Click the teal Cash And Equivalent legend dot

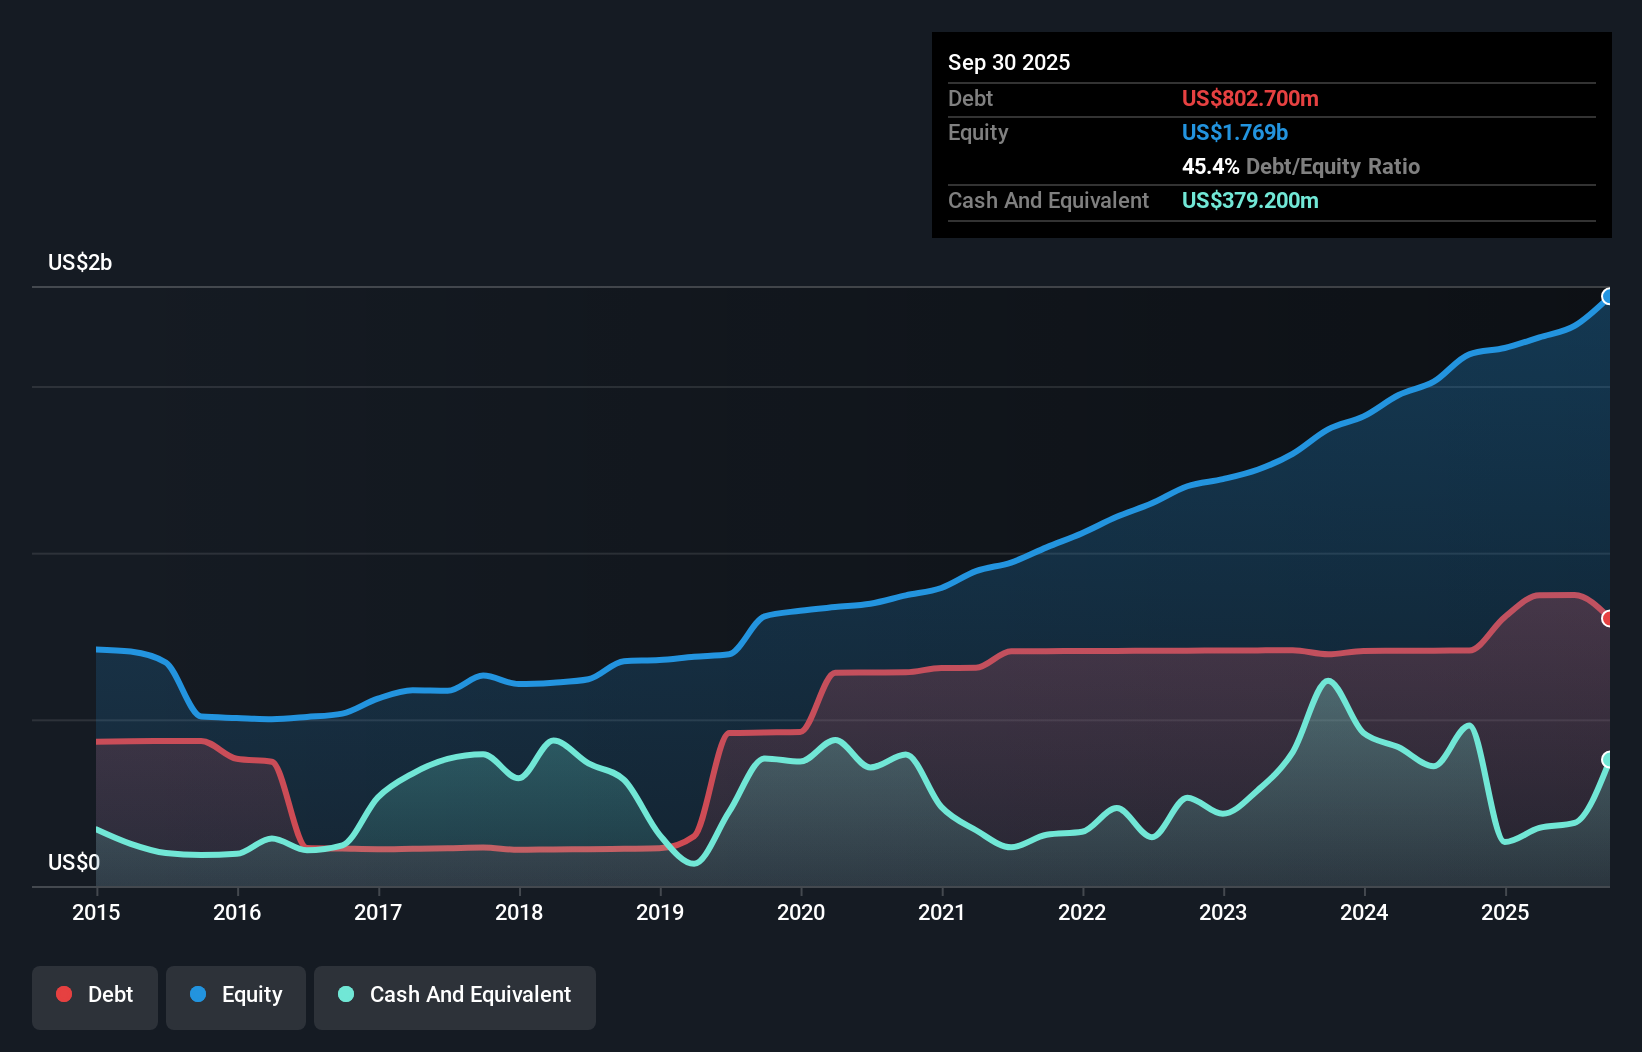point(345,994)
